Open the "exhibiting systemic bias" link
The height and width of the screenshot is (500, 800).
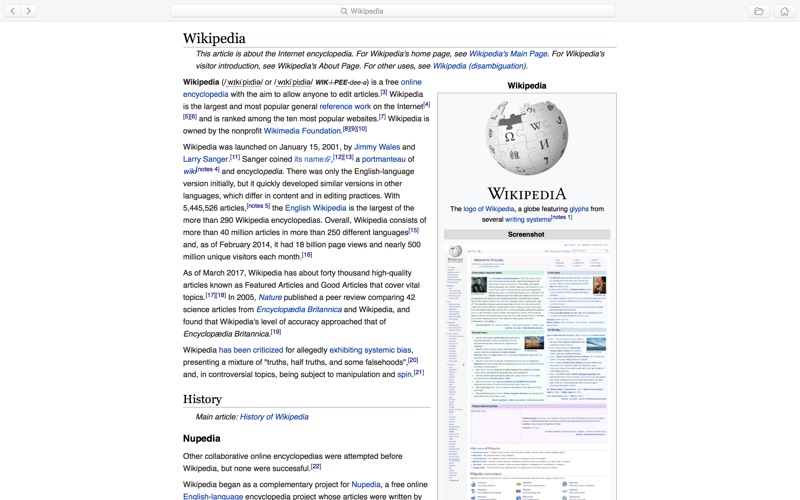(370, 350)
